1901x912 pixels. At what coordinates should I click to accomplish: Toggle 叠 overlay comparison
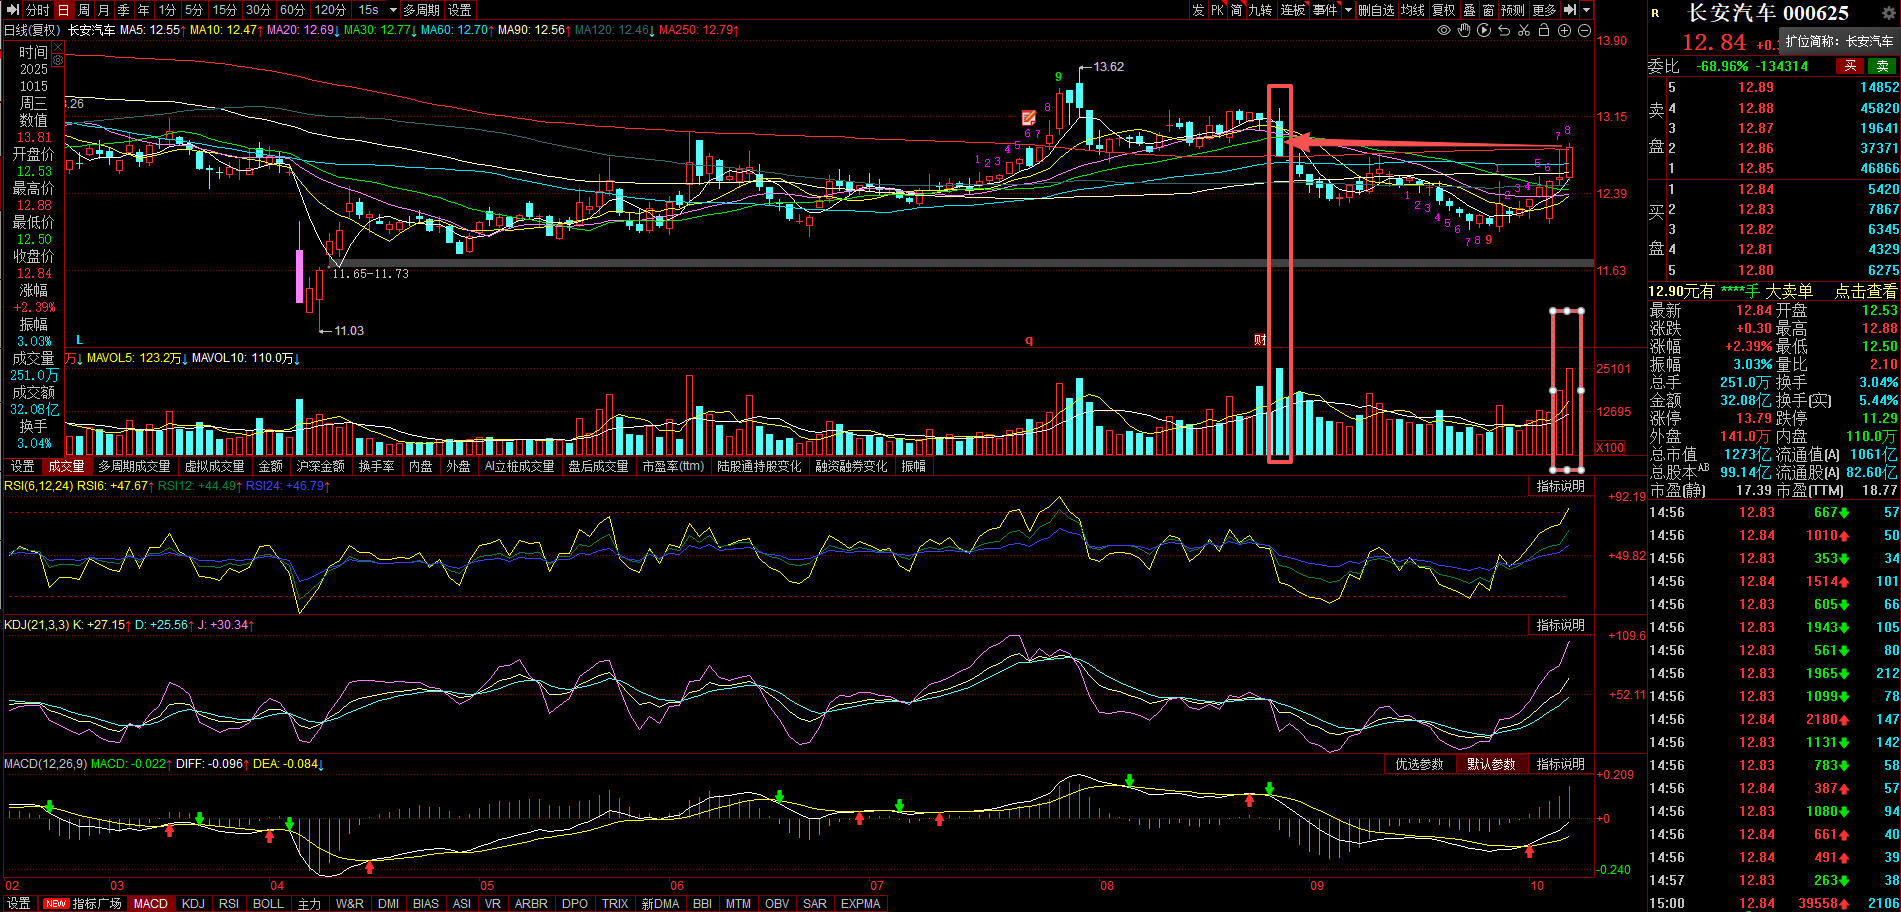tap(1469, 10)
